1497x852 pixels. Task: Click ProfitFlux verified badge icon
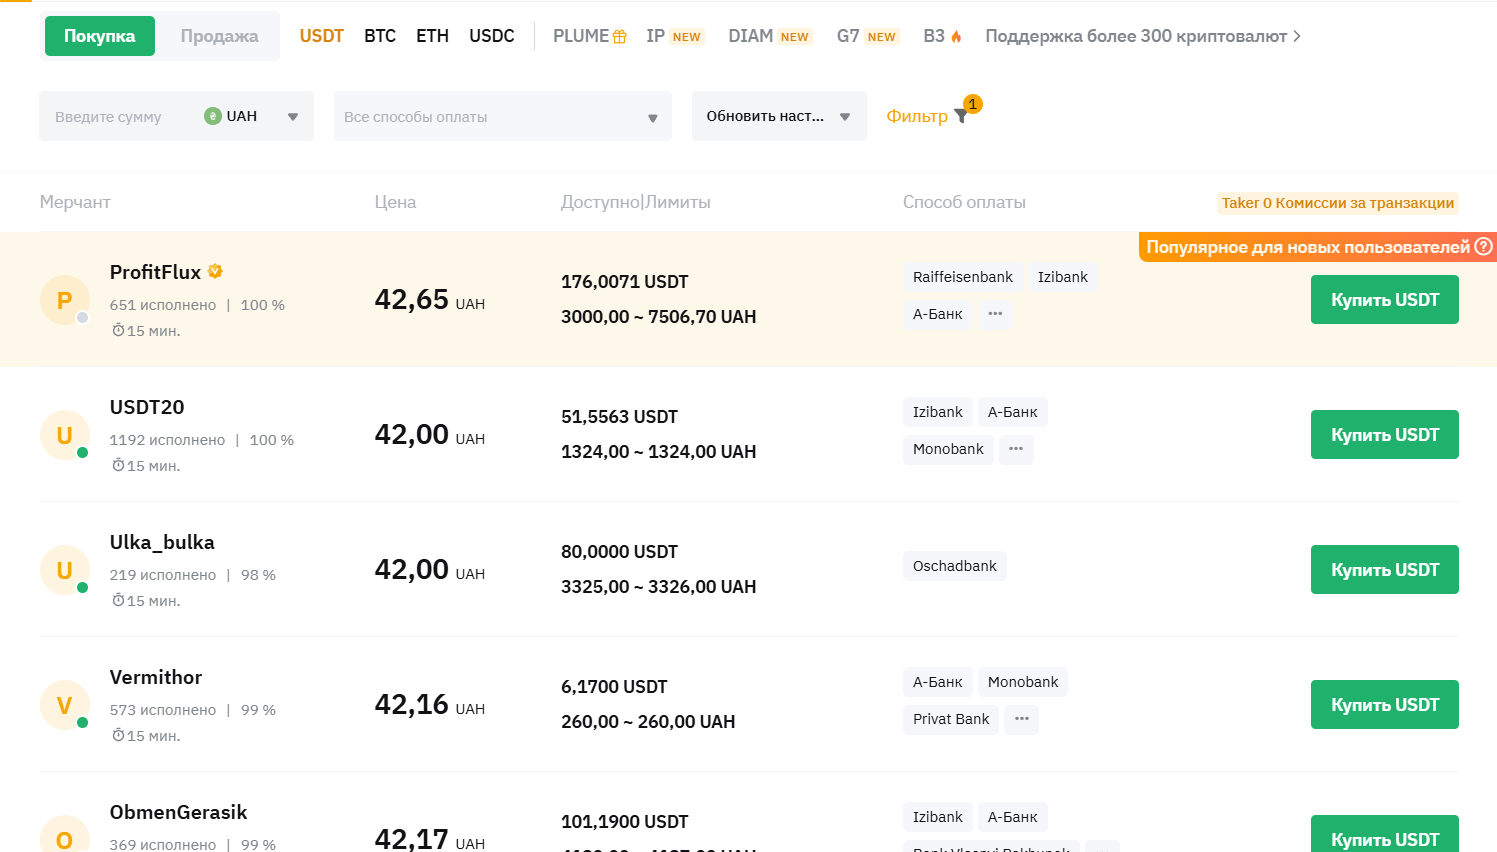pos(215,271)
